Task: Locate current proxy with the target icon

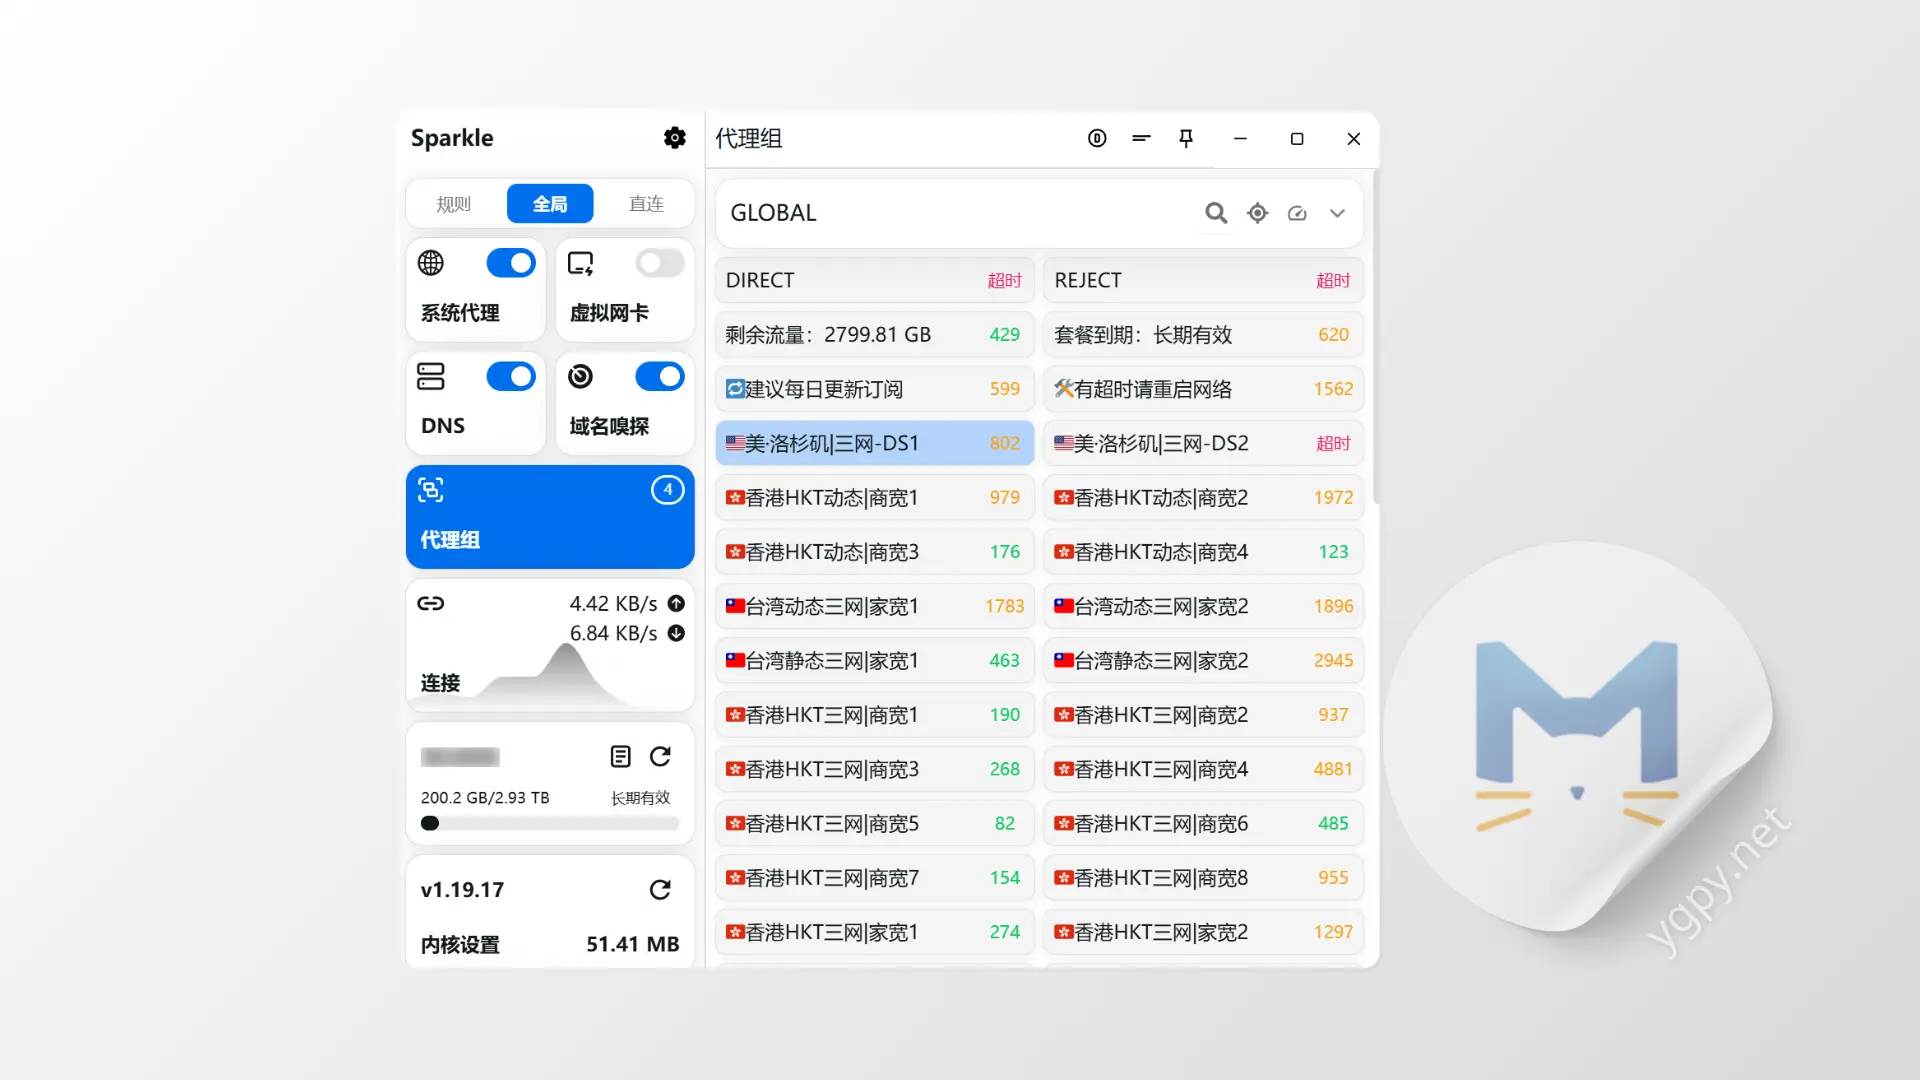Action: coord(1257,213)
